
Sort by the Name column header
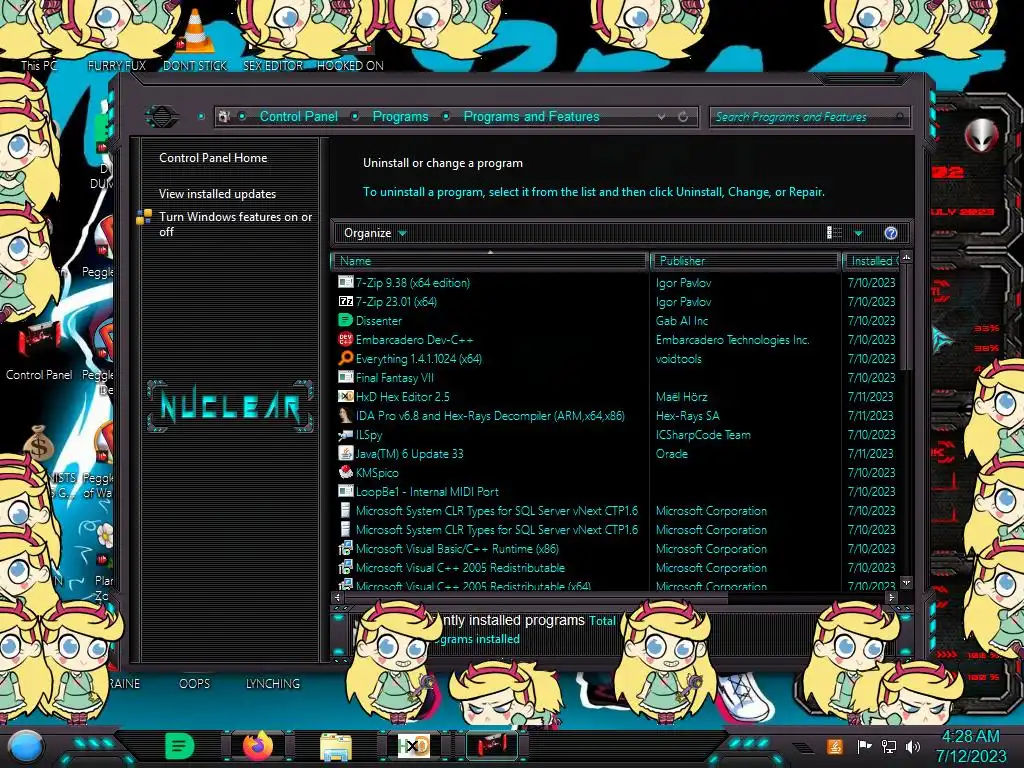coord(490,261)
